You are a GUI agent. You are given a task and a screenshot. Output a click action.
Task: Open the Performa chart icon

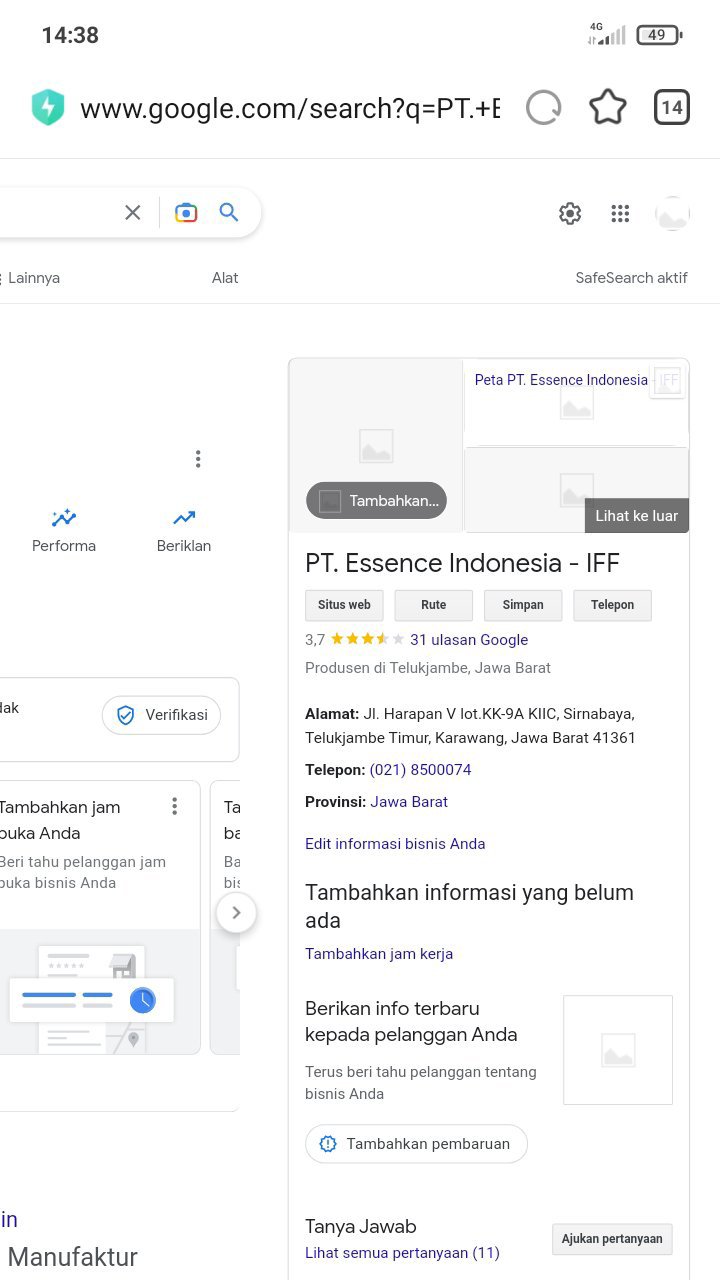[64, 518]
